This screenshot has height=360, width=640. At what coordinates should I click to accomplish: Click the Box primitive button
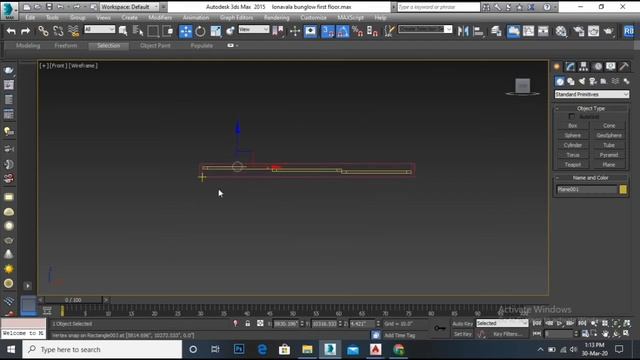[573, 126]
